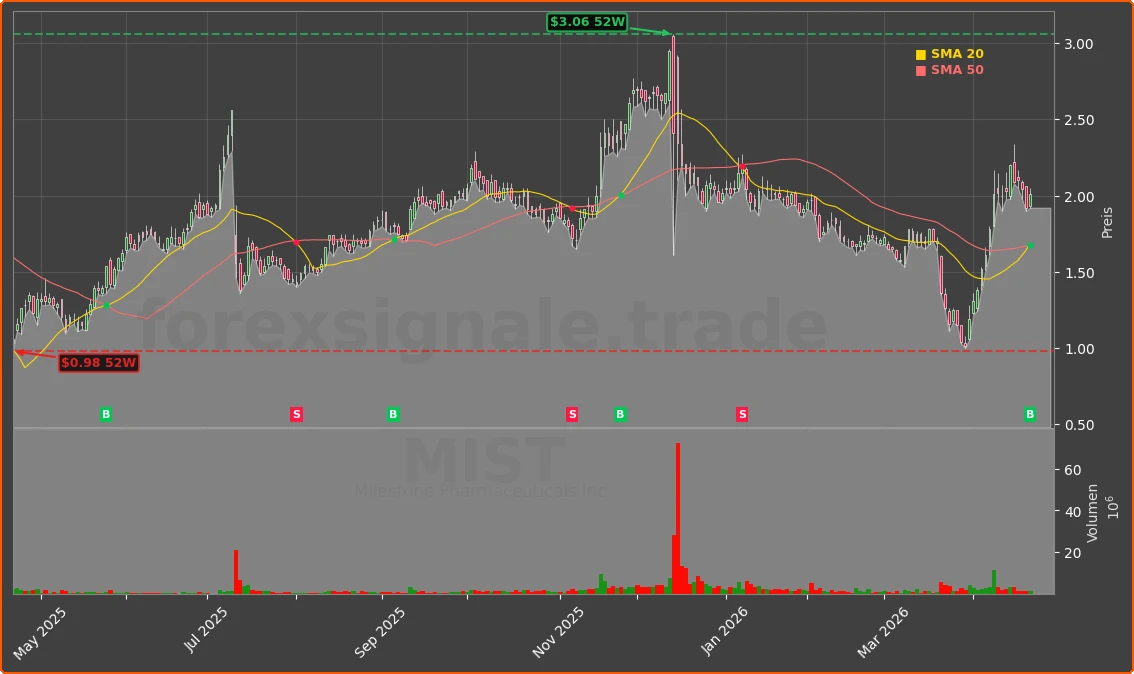Select the B buy marker near Sep 2025
Screen dimensions: 1134x674
393,414
